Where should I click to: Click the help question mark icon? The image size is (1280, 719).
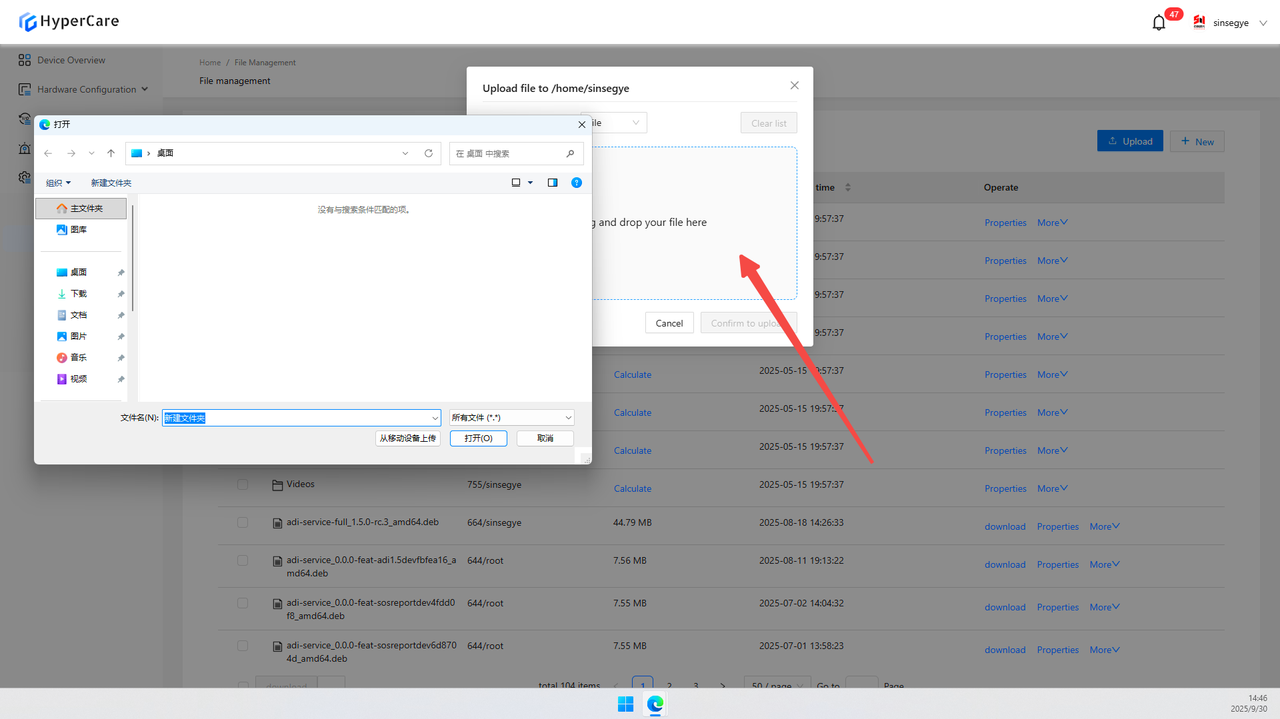coord(576,183)
